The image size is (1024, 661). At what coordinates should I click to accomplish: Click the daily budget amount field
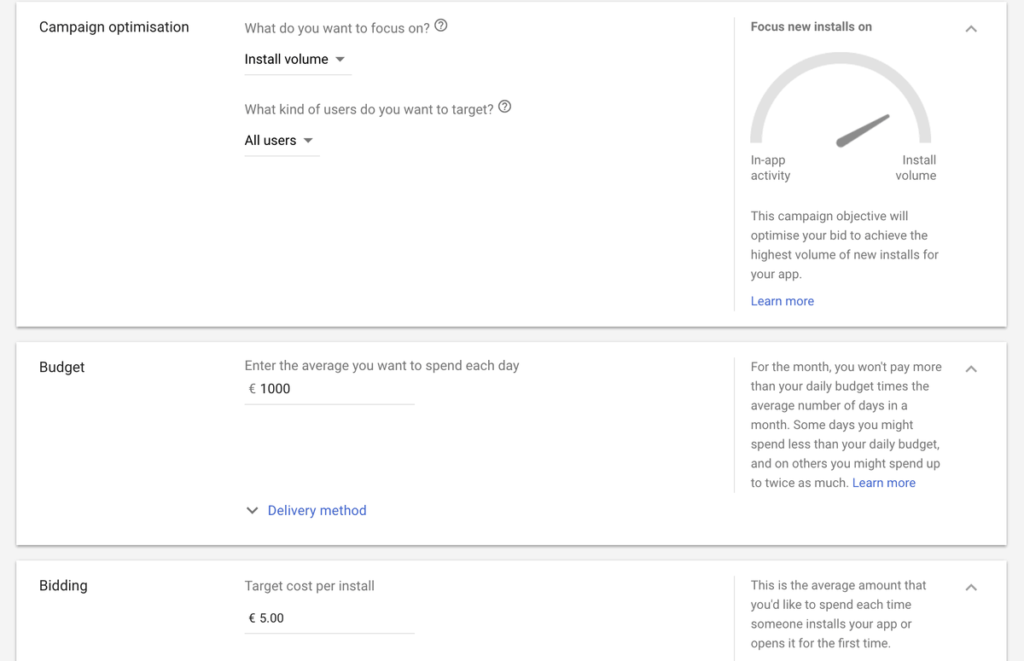(329, 389)
